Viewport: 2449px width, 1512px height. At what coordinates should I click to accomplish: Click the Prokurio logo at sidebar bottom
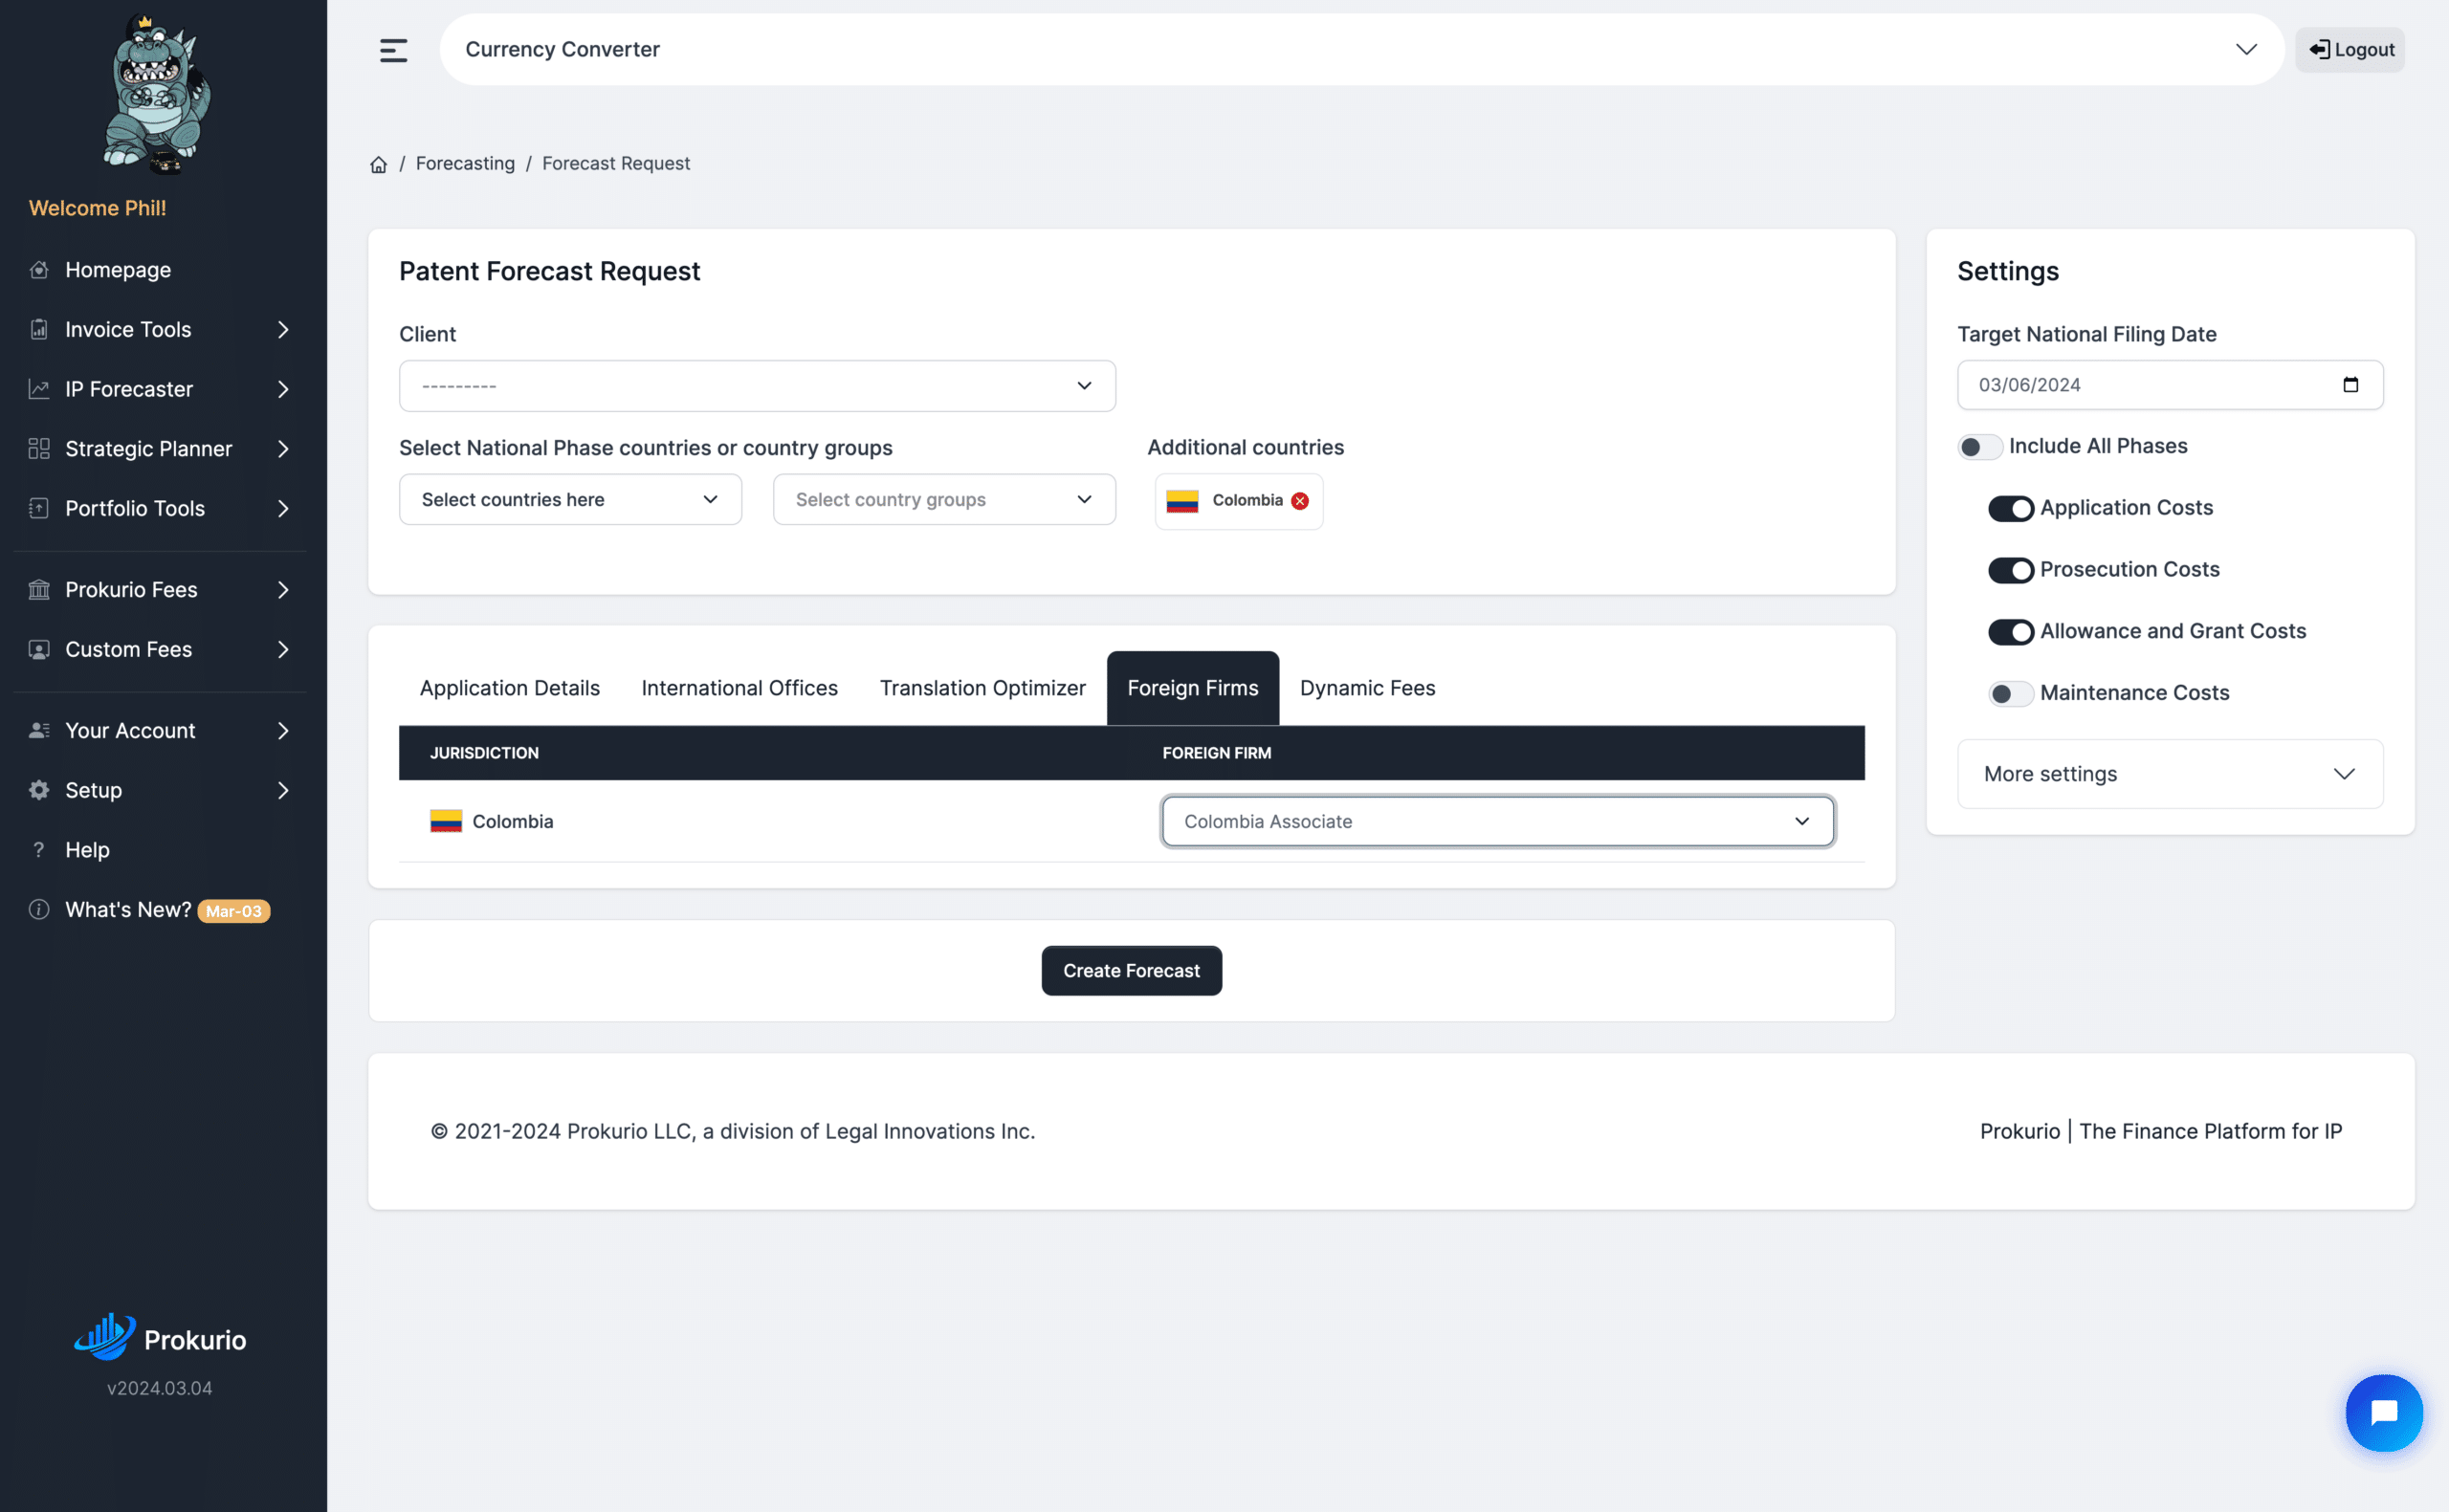tap(160, 1337)
